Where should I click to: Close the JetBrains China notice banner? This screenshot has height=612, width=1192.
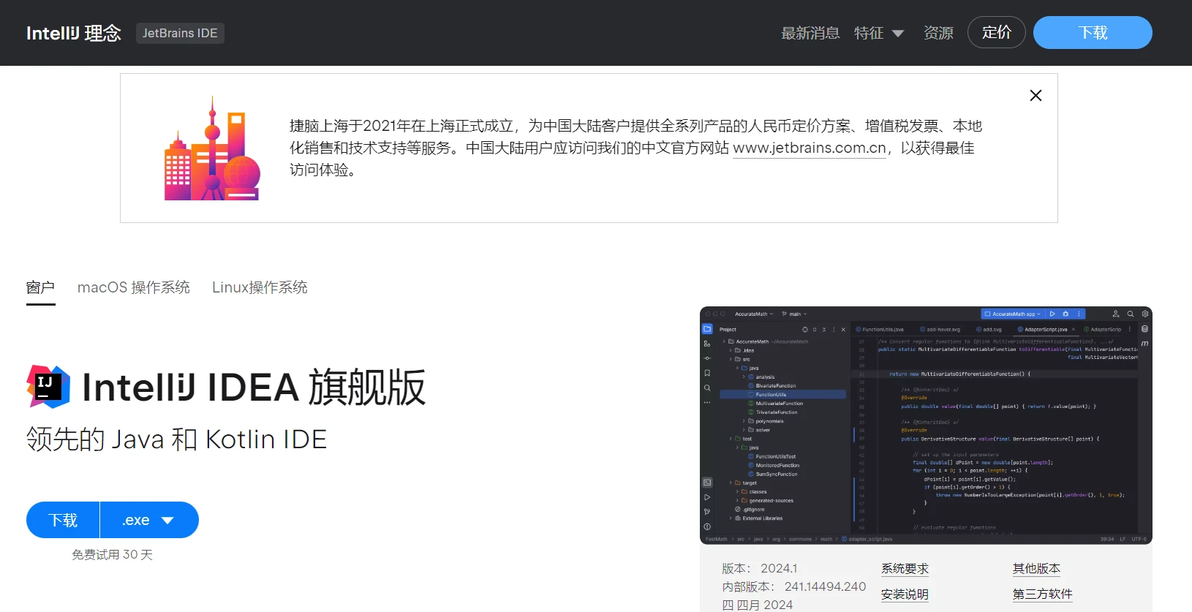[1035, 96]
